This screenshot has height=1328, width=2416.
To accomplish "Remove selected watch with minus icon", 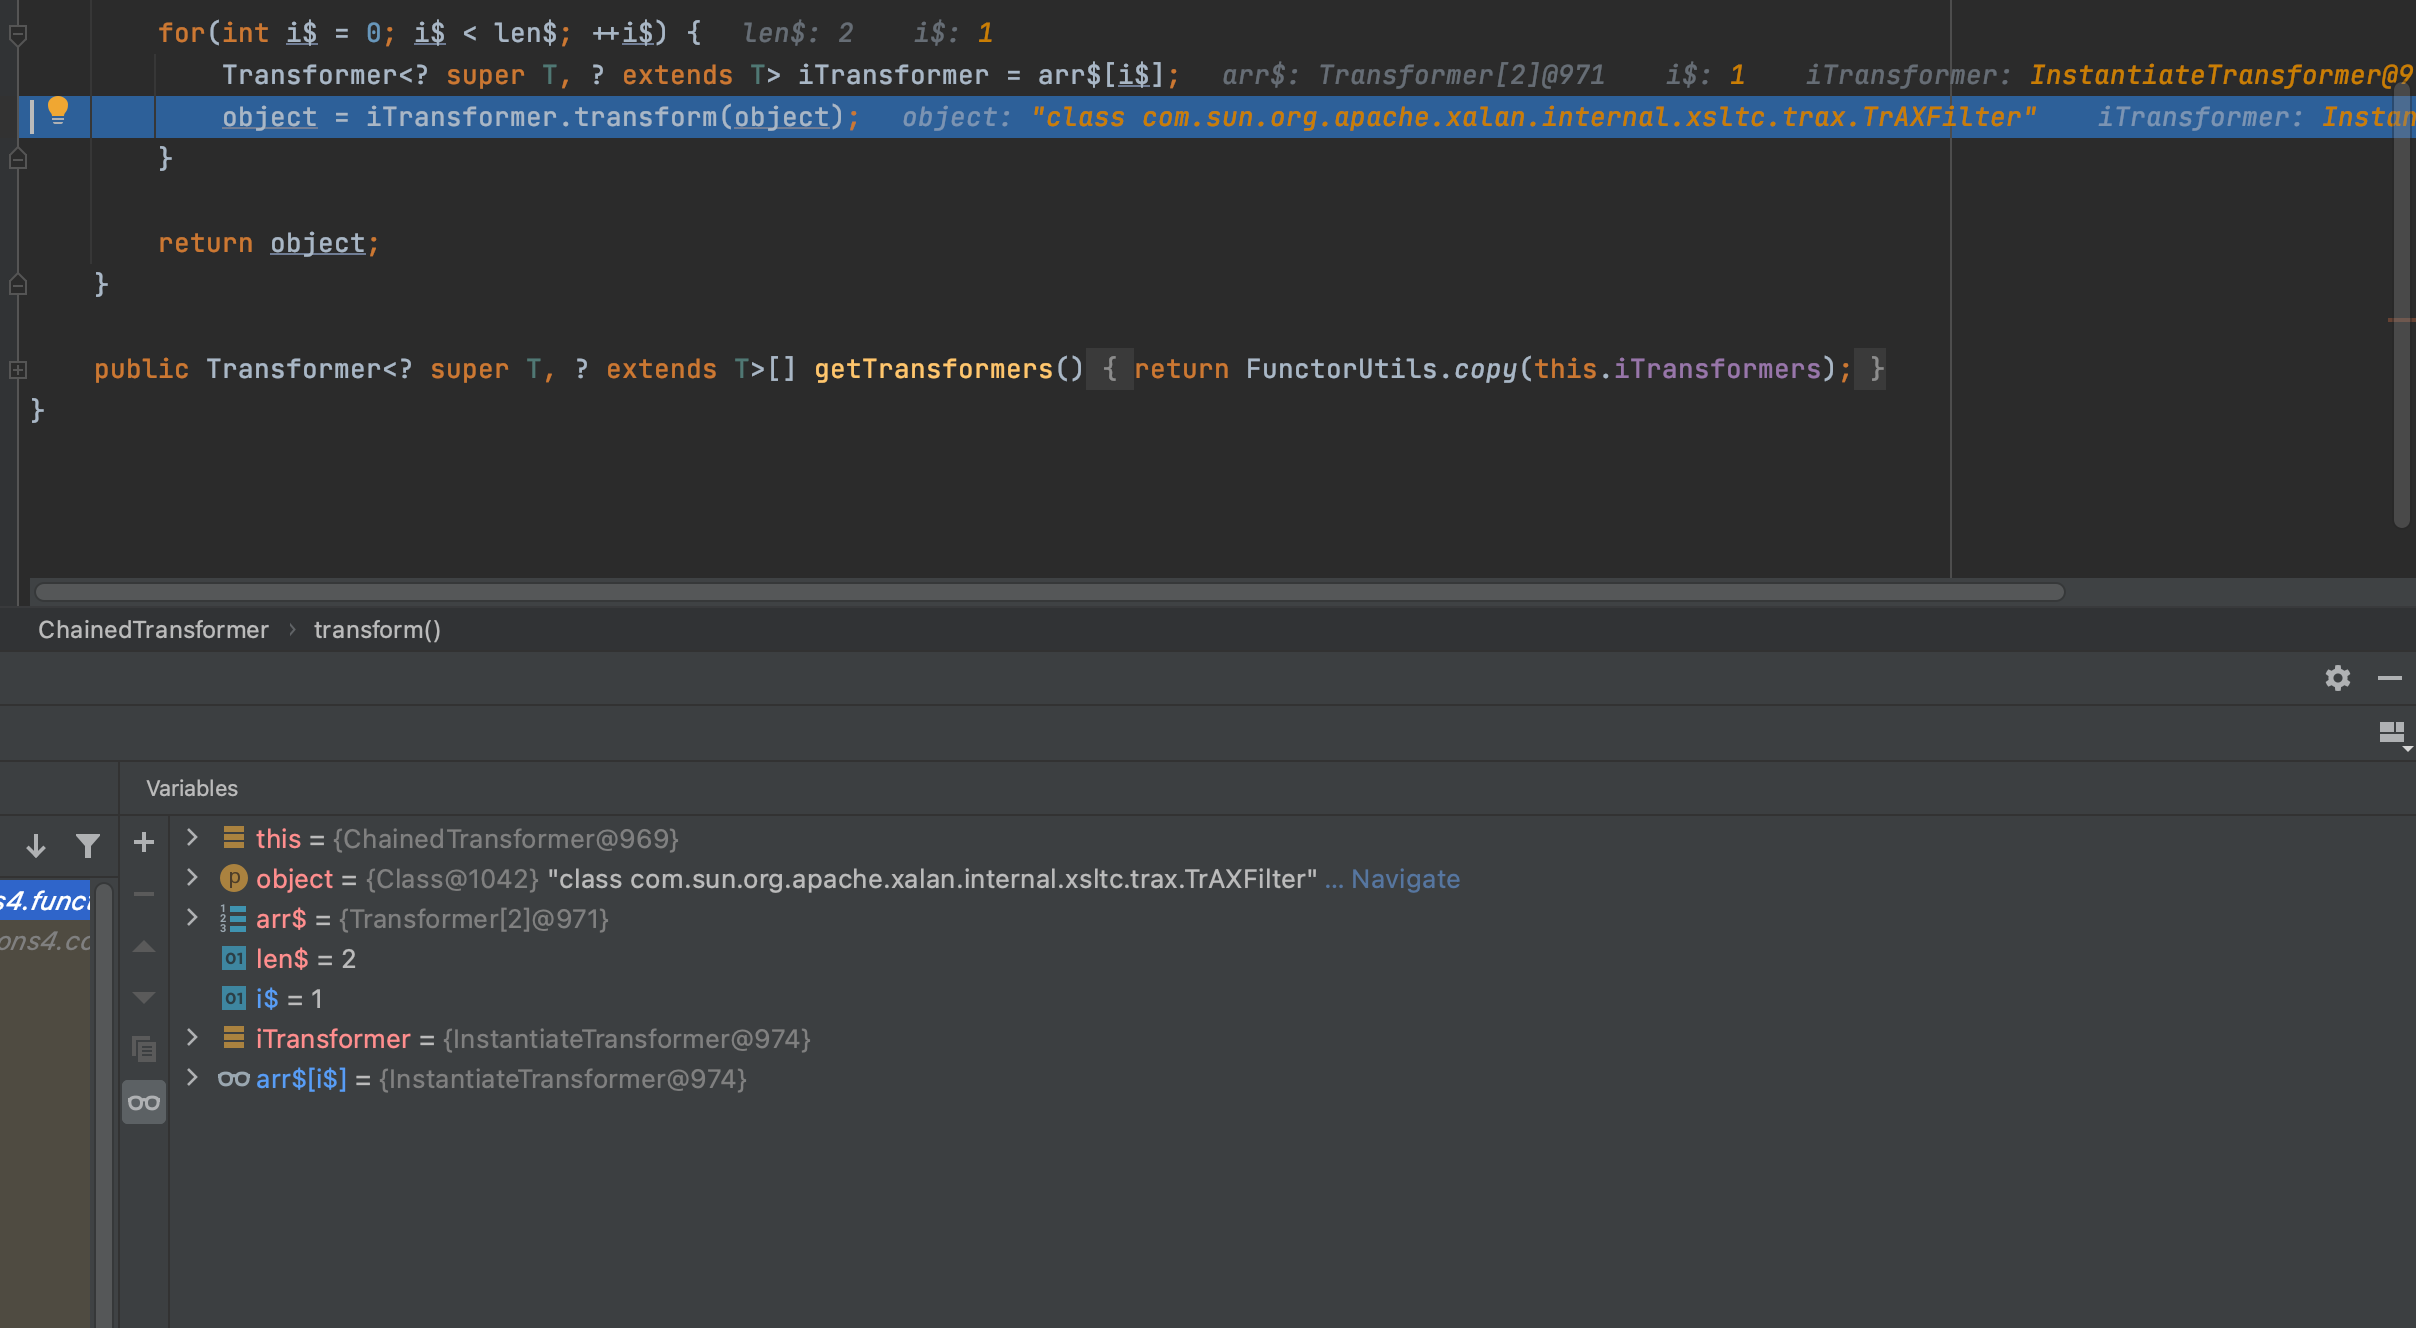I will tap(144, 894).
